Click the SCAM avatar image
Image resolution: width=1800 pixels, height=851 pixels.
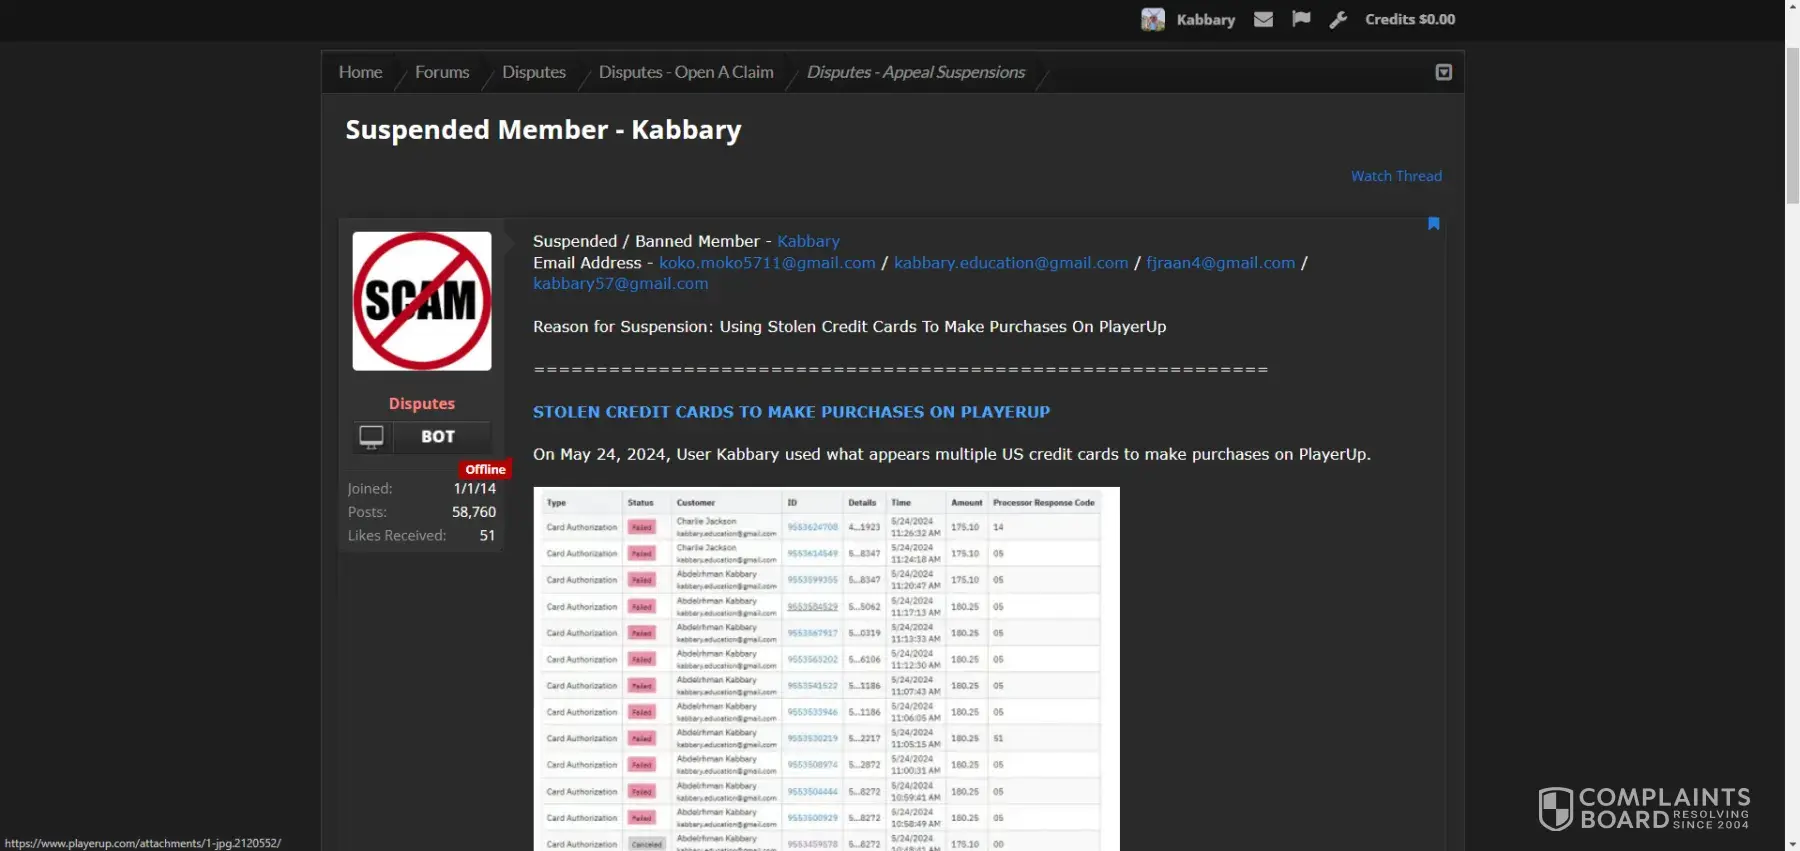[422, 301]
